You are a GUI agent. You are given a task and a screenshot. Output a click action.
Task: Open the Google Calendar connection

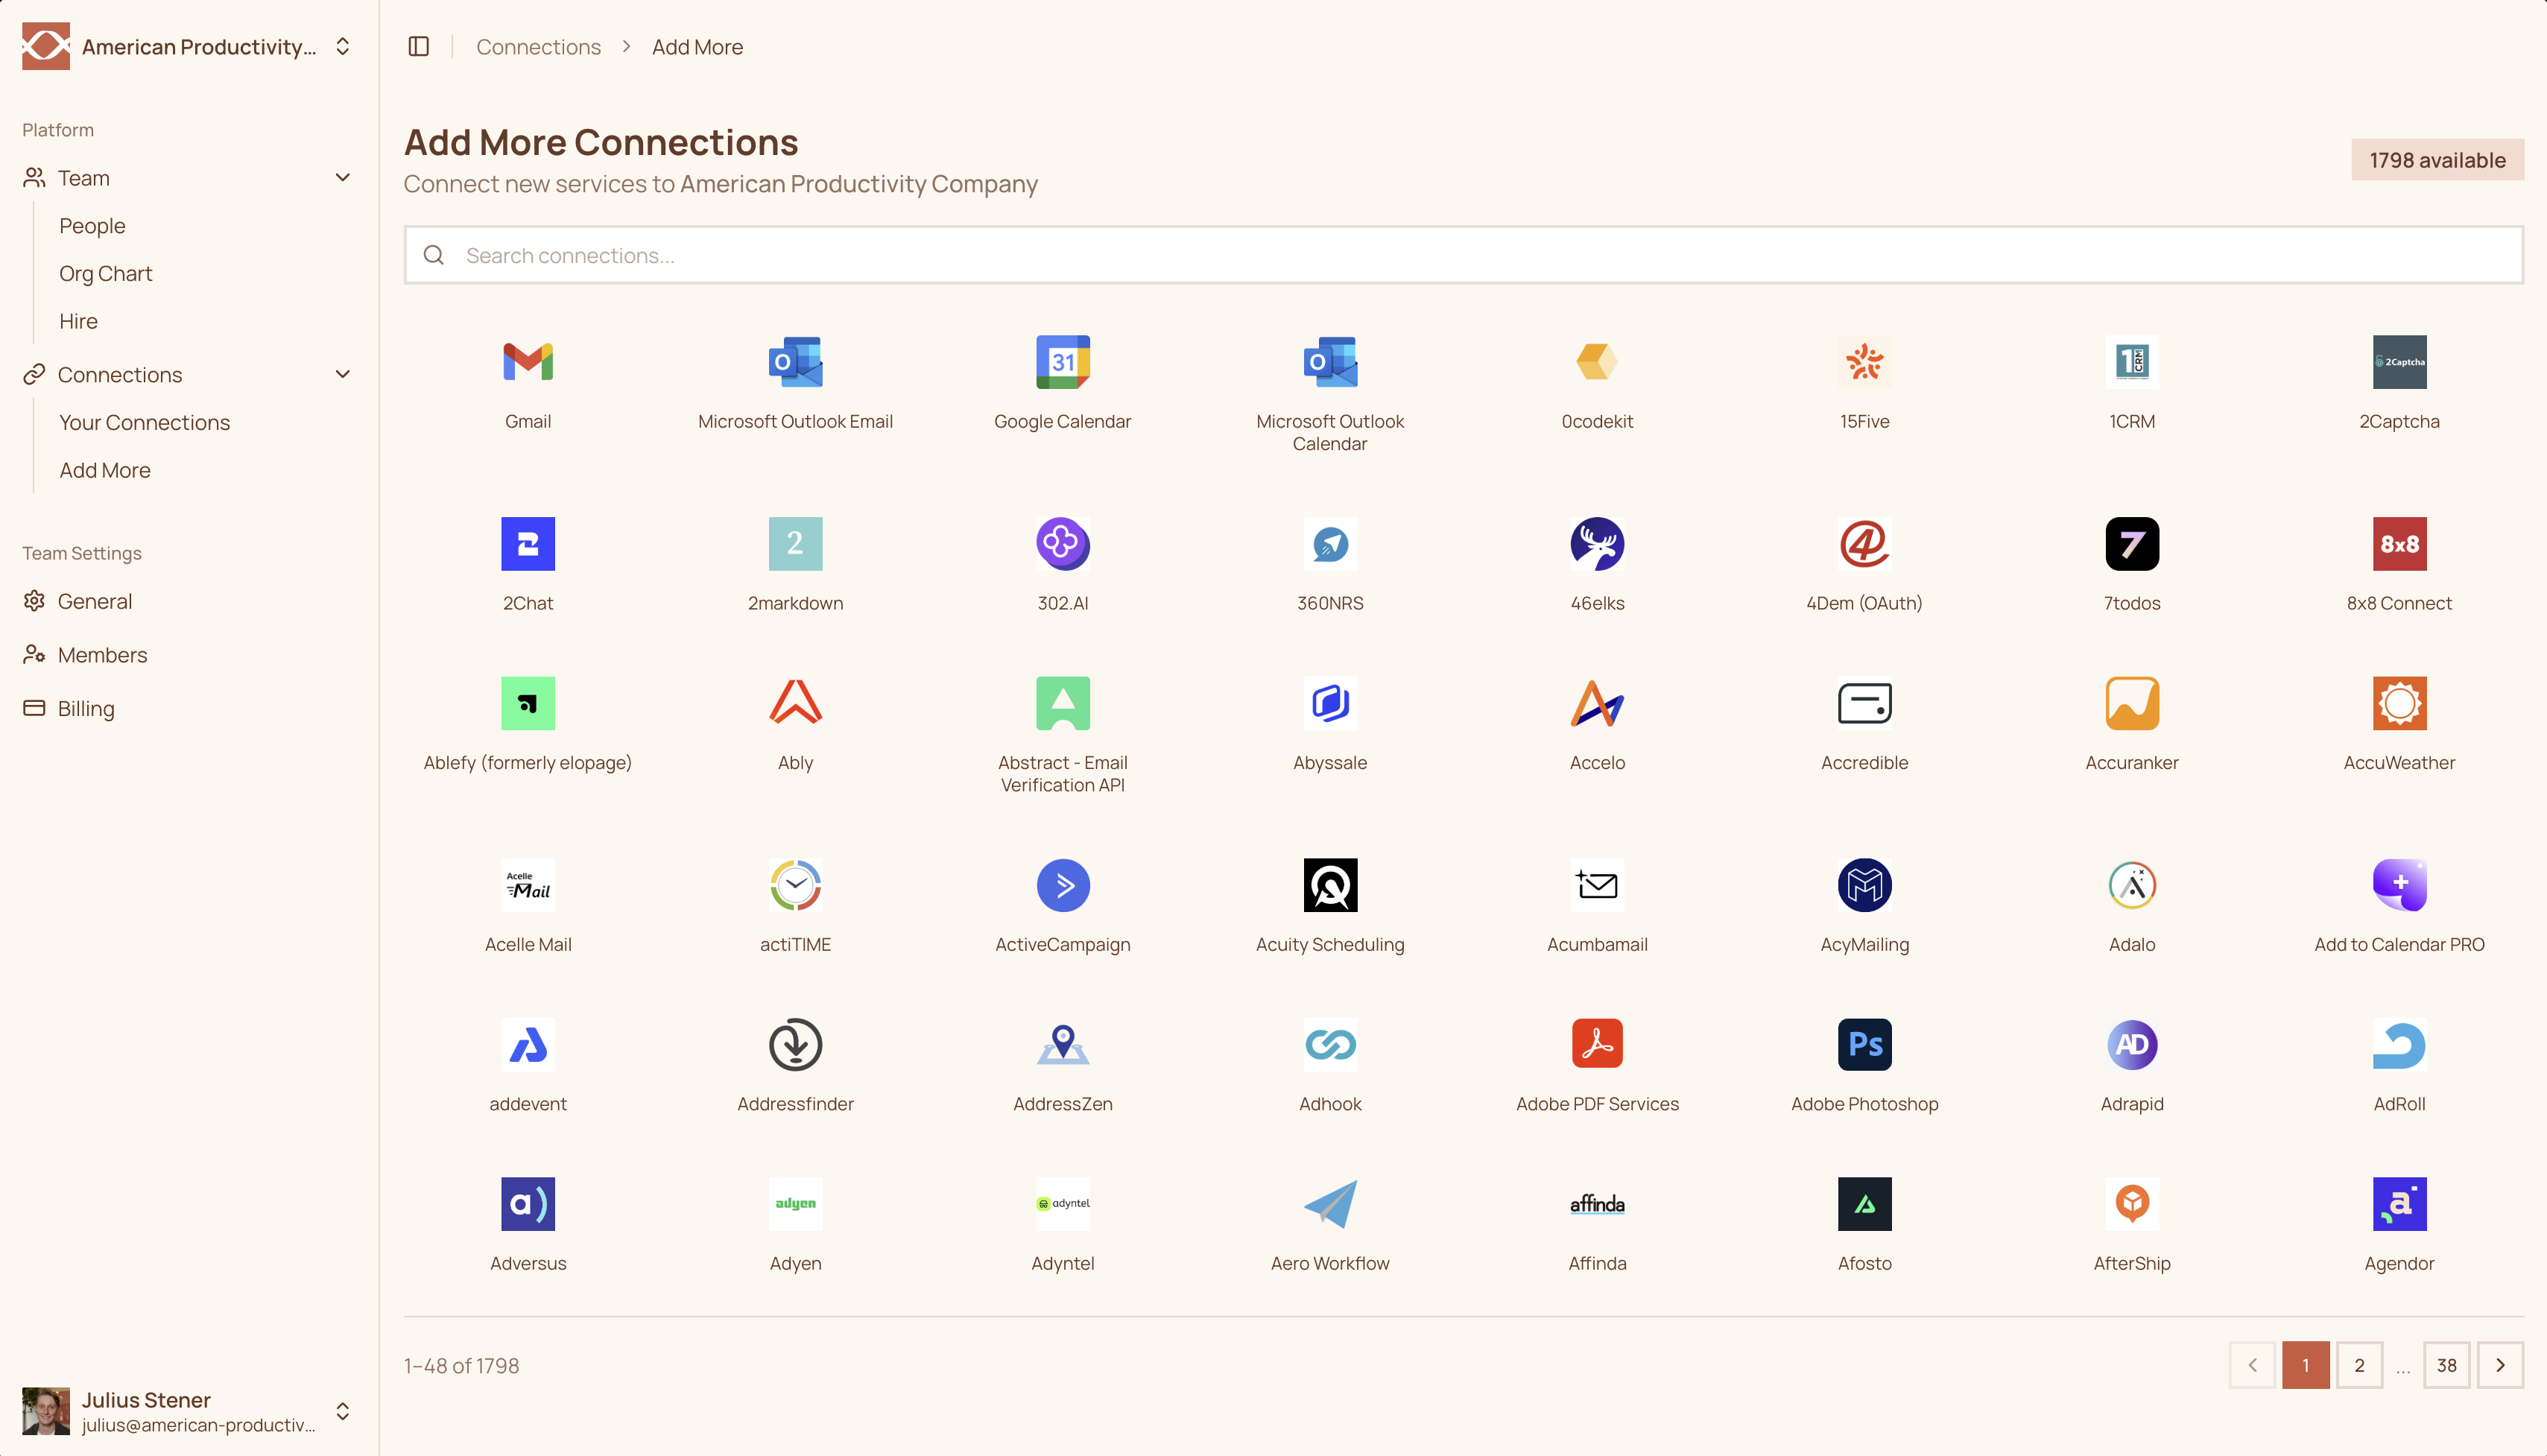tap(1063, 362)
